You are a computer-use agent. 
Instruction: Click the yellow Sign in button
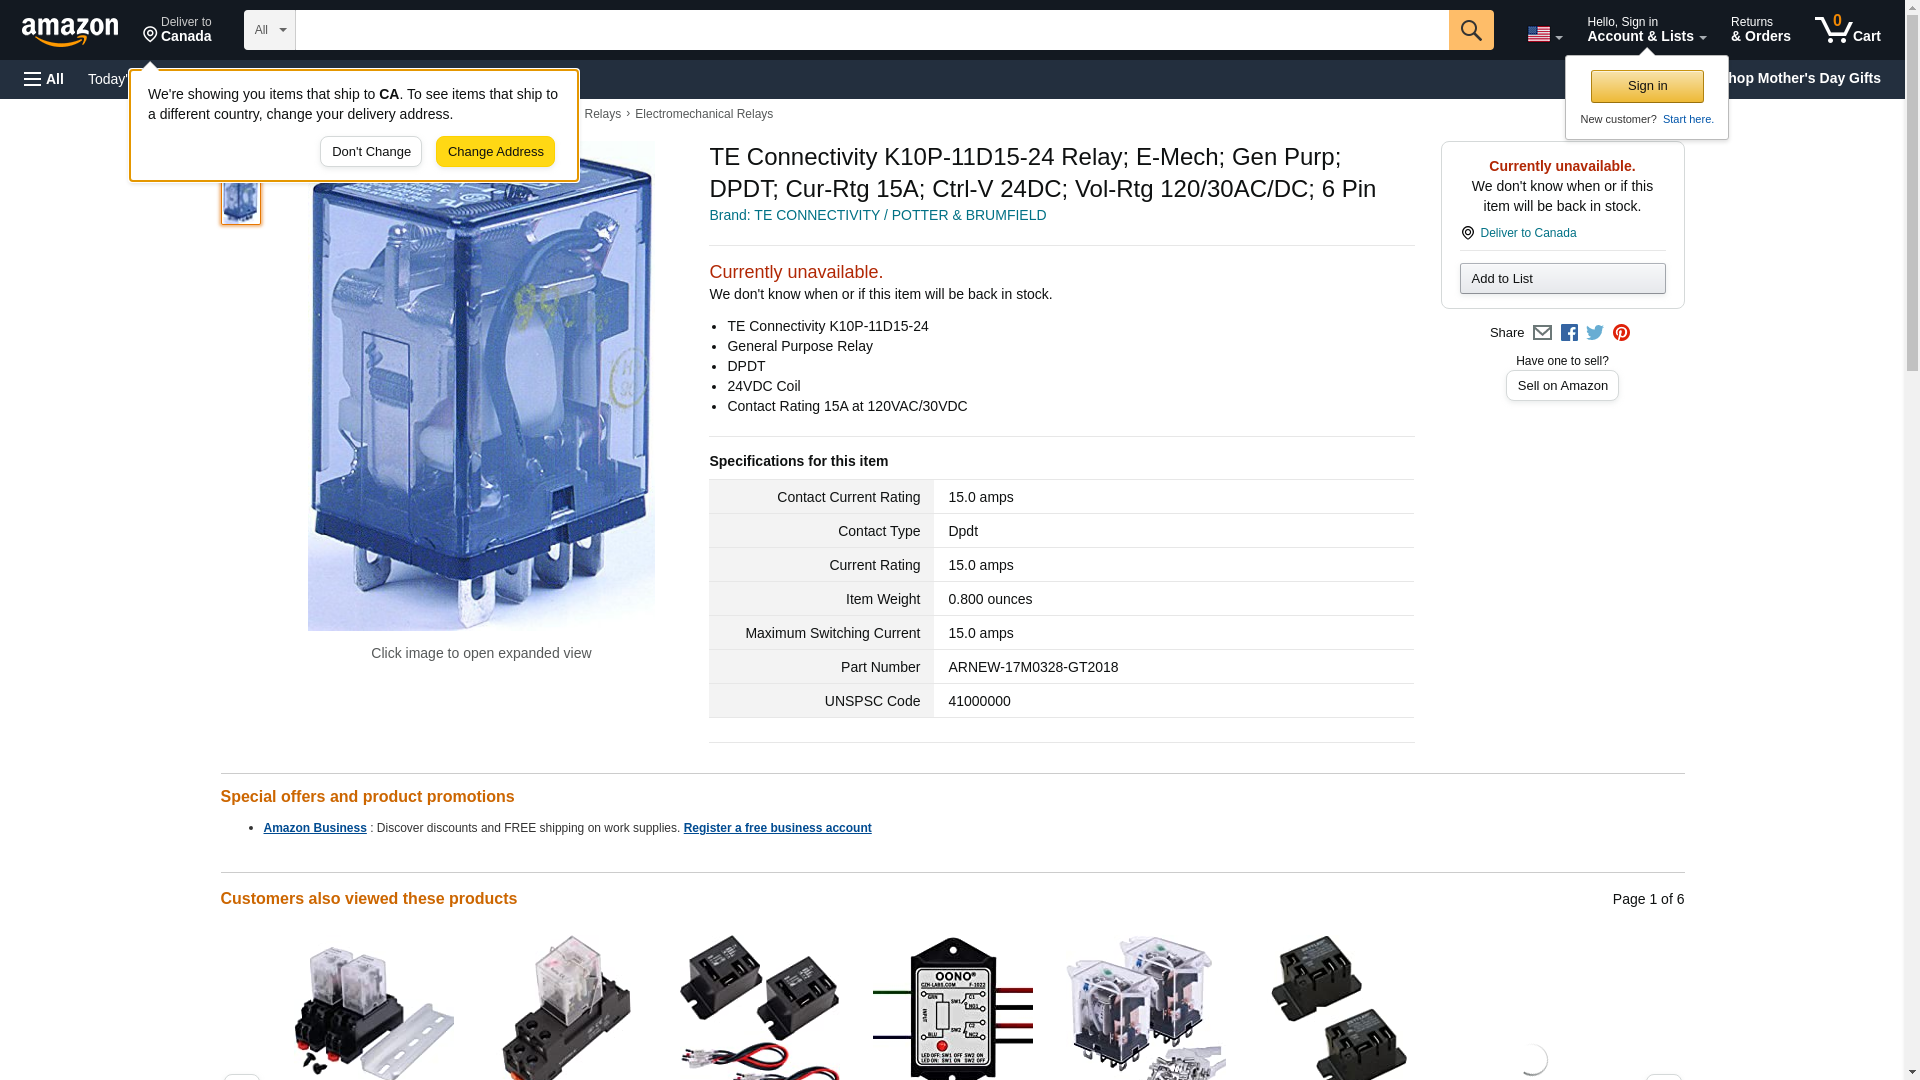(1647, 86)
